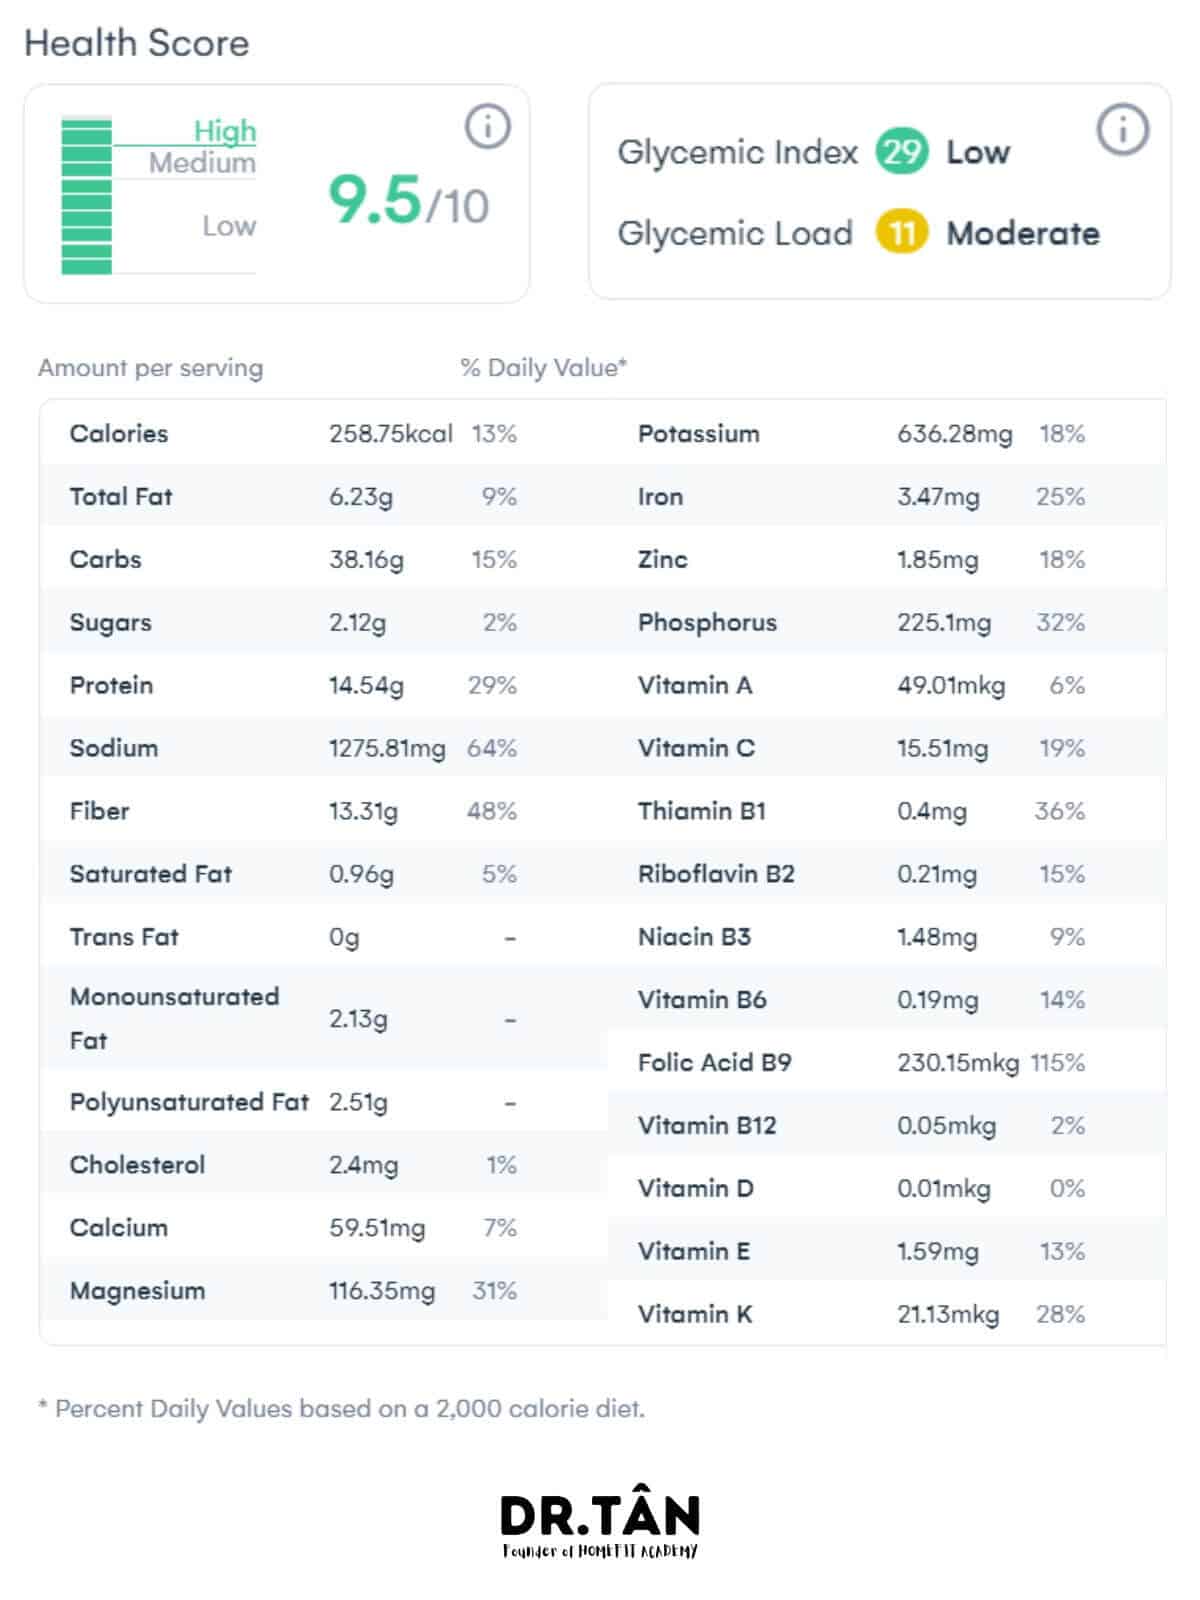Viewport: 1200px width, 1600px height.
Task: Click the green health score bar gauge
Action: [x=87, y=196]
